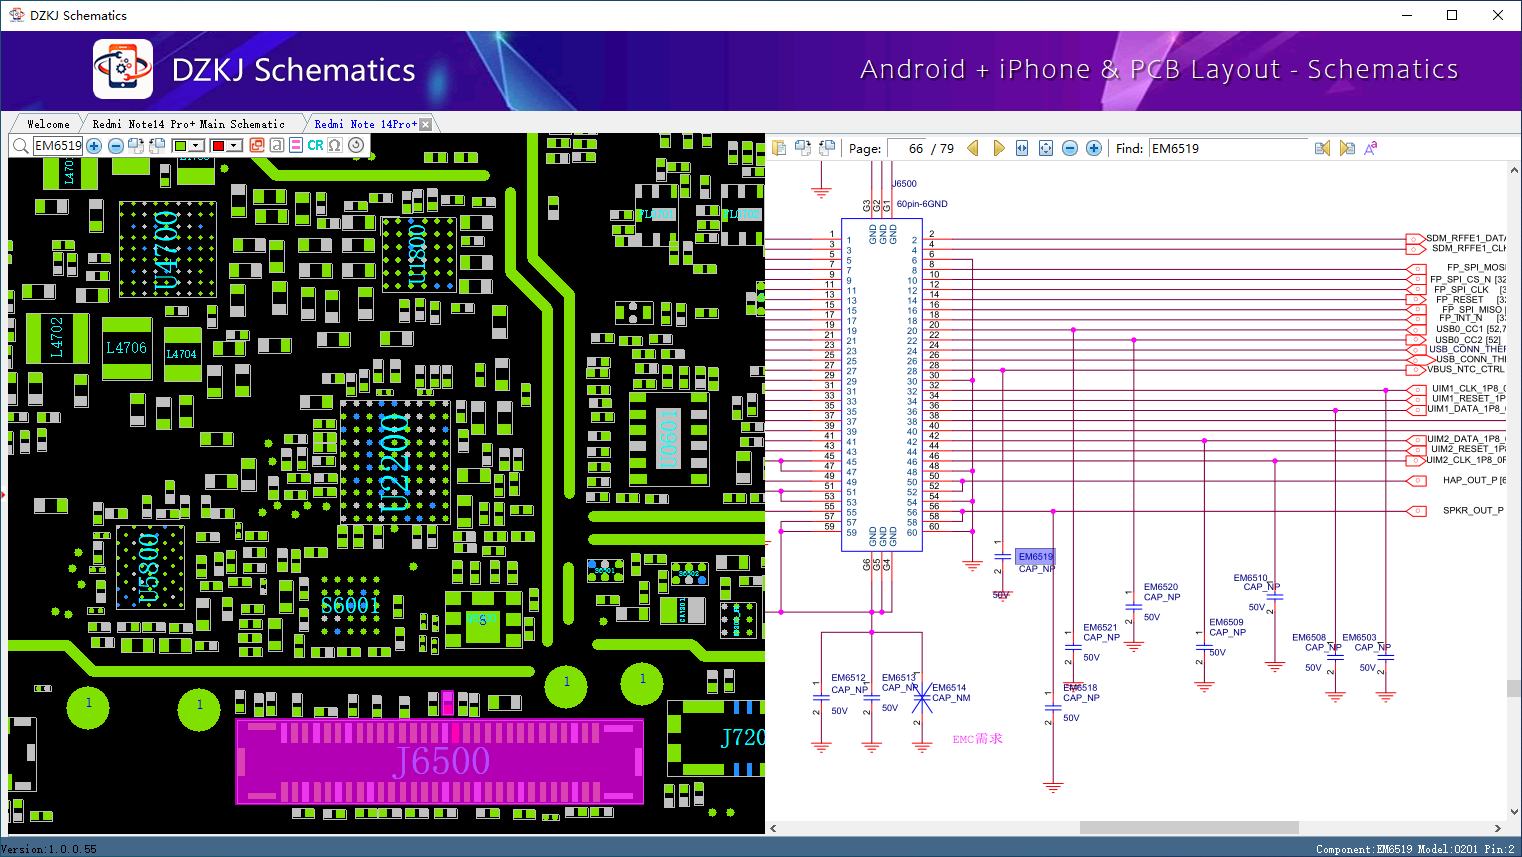
Task: Switch to the Welcome tab
Action: [x=48, y=124]
